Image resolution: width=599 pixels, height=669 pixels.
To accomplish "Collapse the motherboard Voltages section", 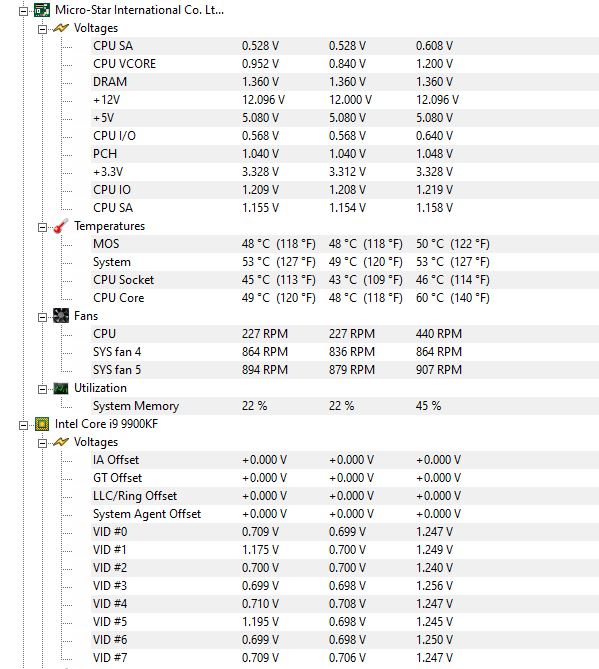I will click(x=42, y=29).
